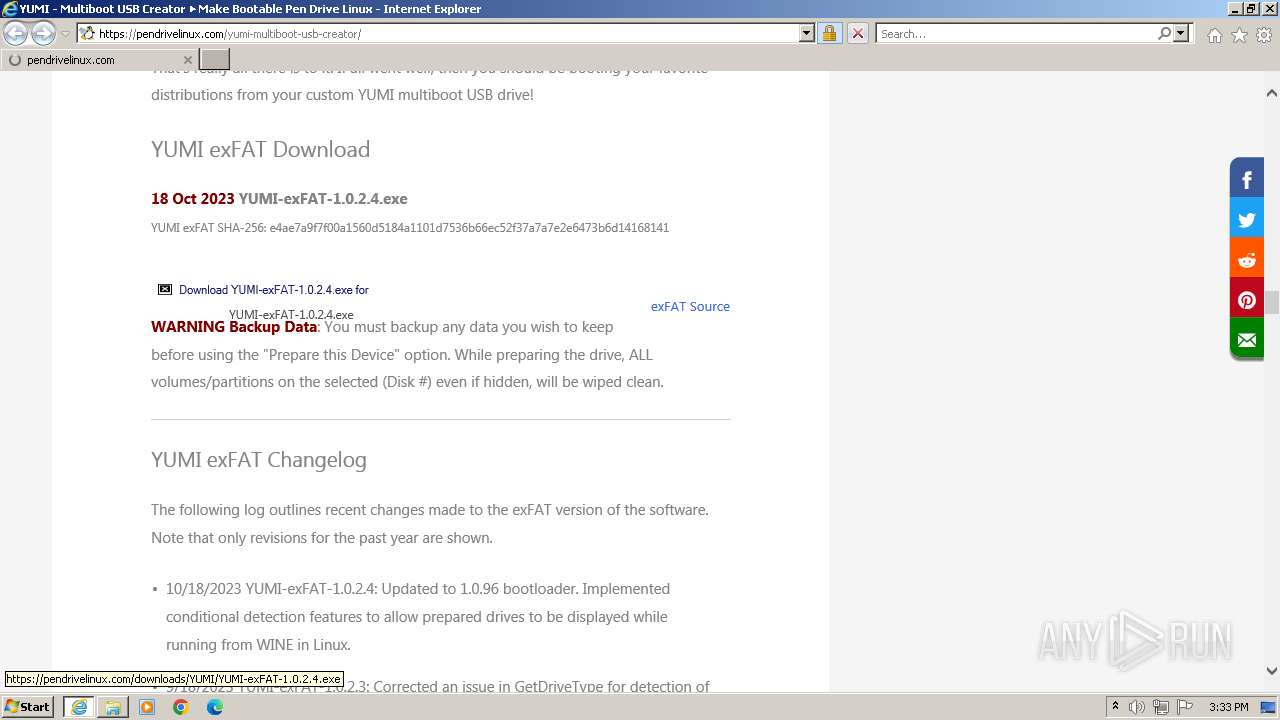Share page via Facebook icon

pyautogui.click(x=1247, y=180)
